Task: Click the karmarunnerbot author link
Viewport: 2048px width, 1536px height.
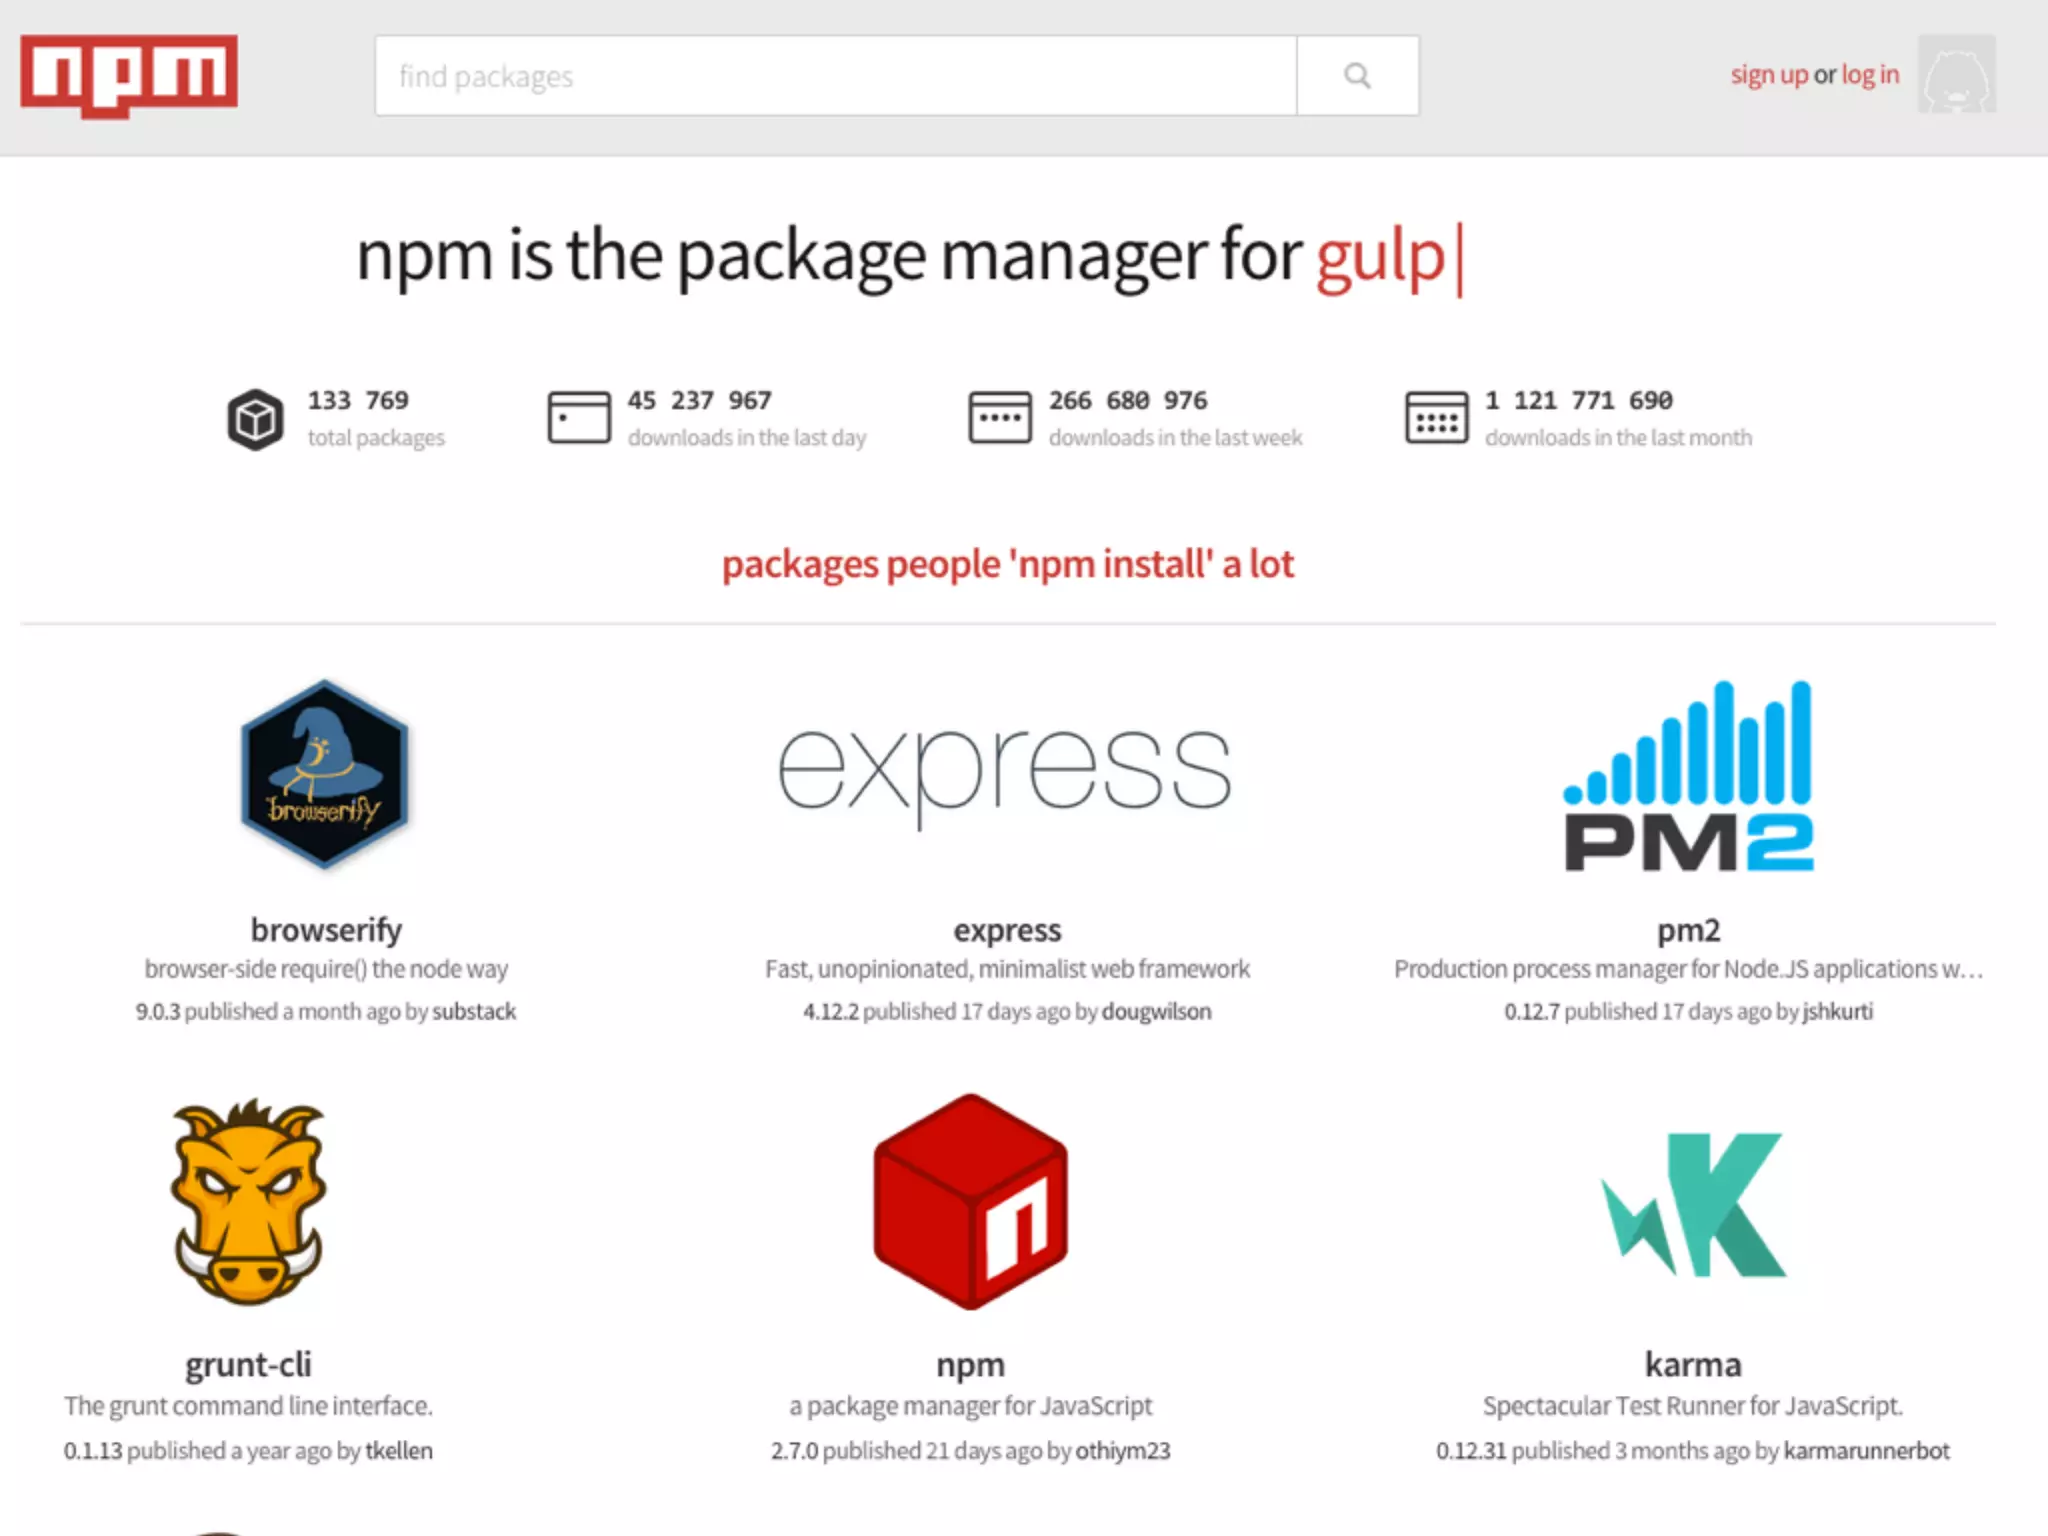Action: (x=1866, y=1450)
